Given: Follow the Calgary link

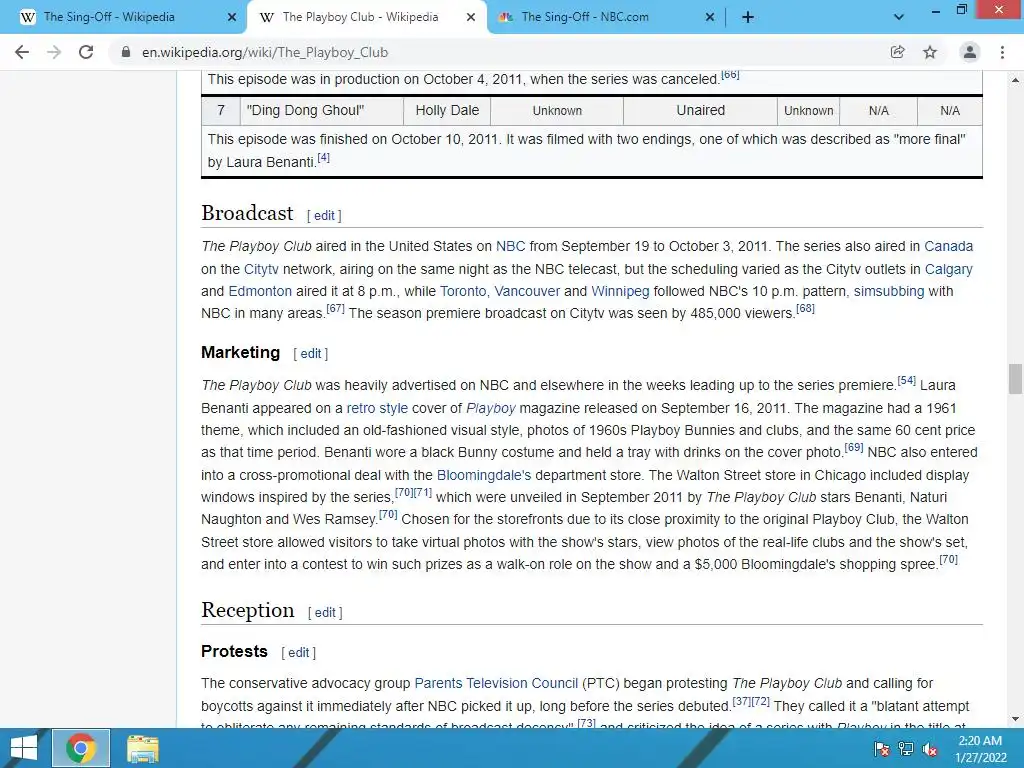Looking at the screenshot, I should click(x=948, y=269).
